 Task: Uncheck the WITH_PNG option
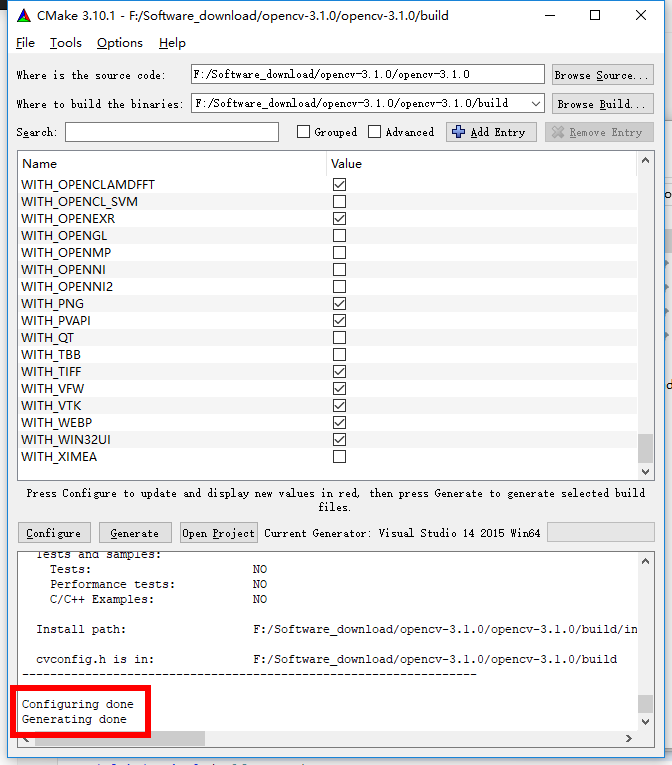339,303
